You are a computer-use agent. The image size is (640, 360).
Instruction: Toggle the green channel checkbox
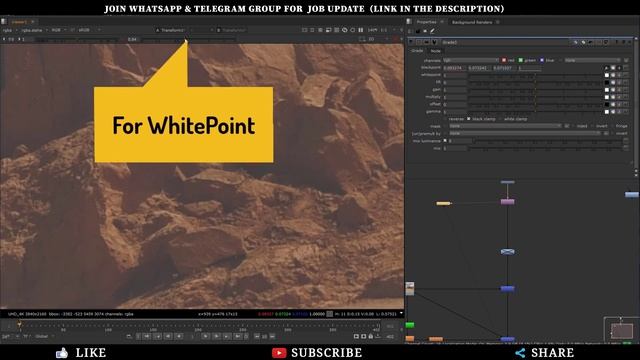520,60
